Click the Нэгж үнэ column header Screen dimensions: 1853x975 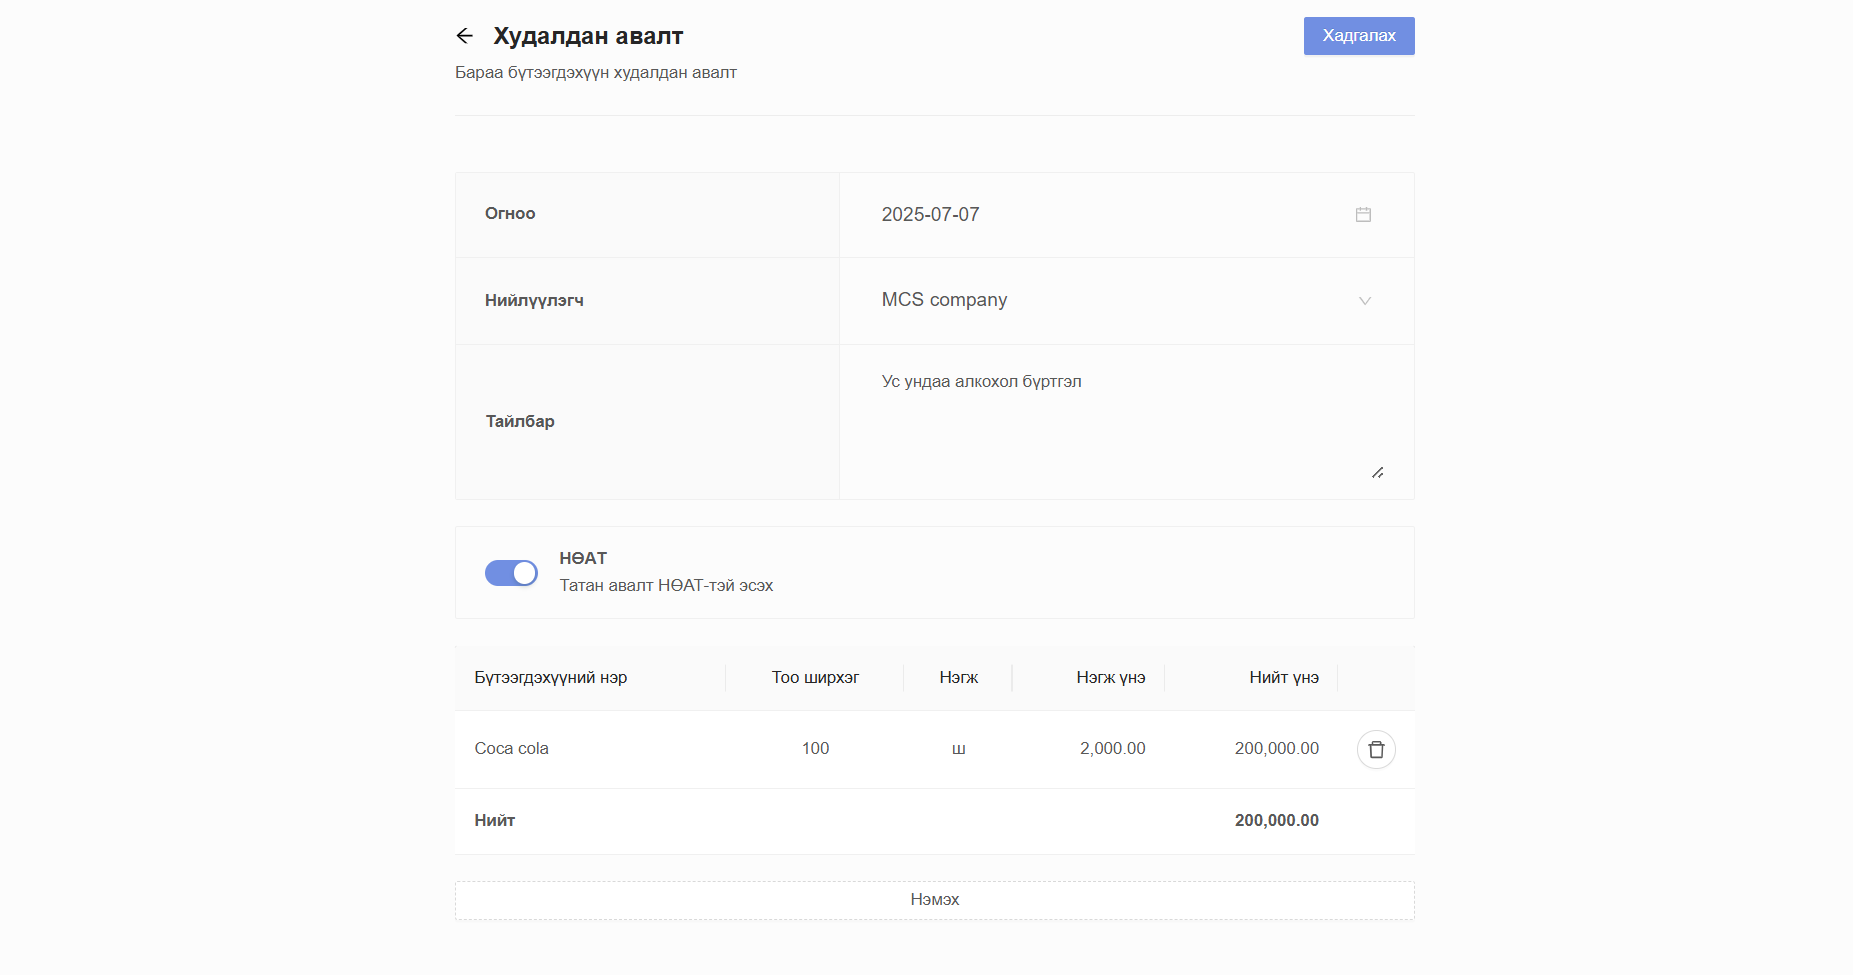pos(1110,678)
